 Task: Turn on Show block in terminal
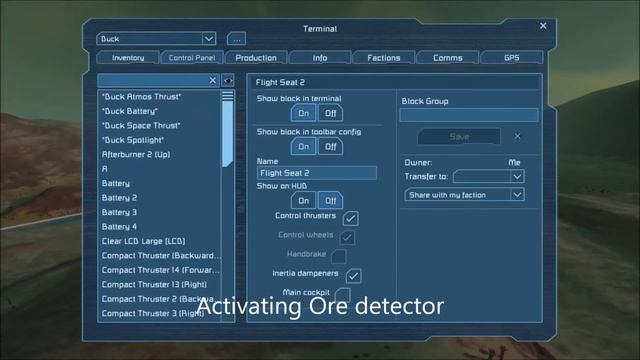click(x=303, y=113)
